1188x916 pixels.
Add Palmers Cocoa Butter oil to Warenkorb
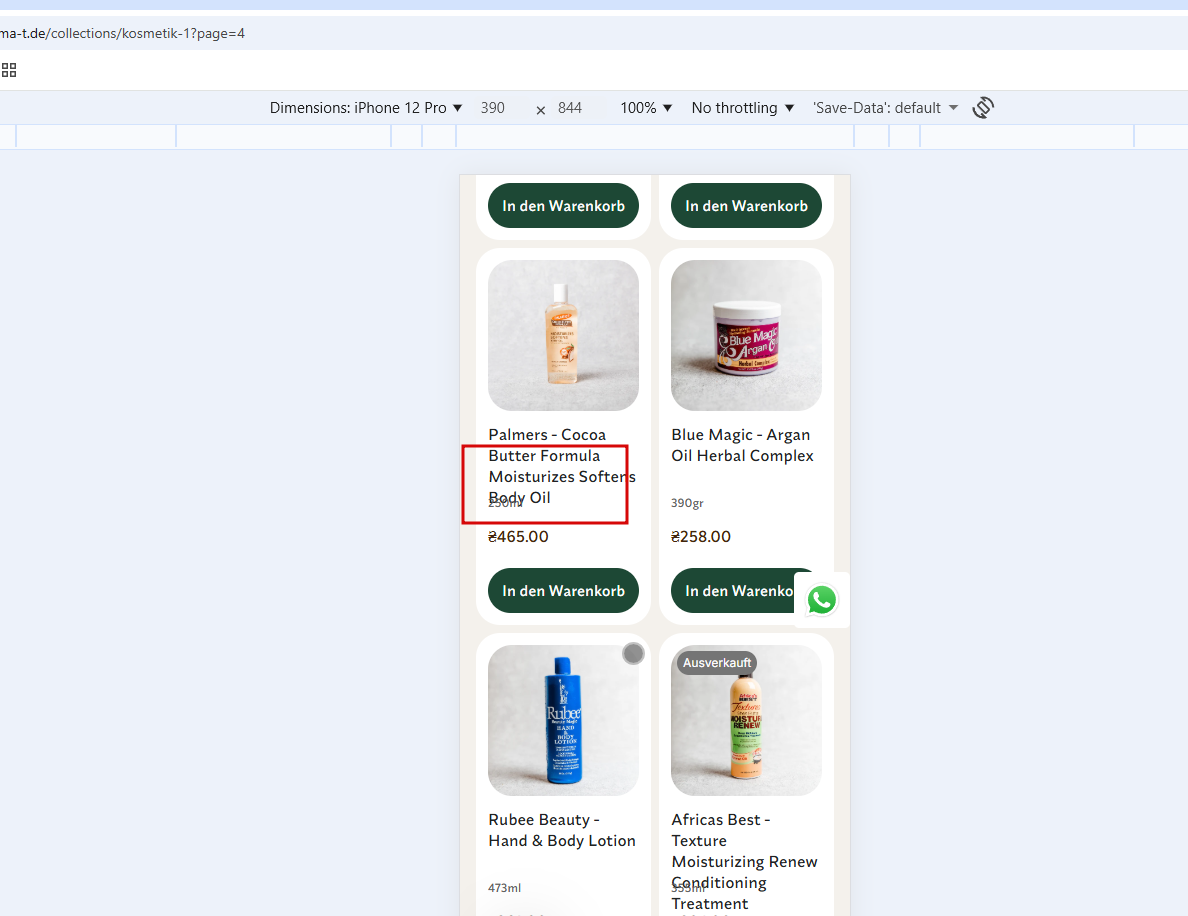[563, 591]
